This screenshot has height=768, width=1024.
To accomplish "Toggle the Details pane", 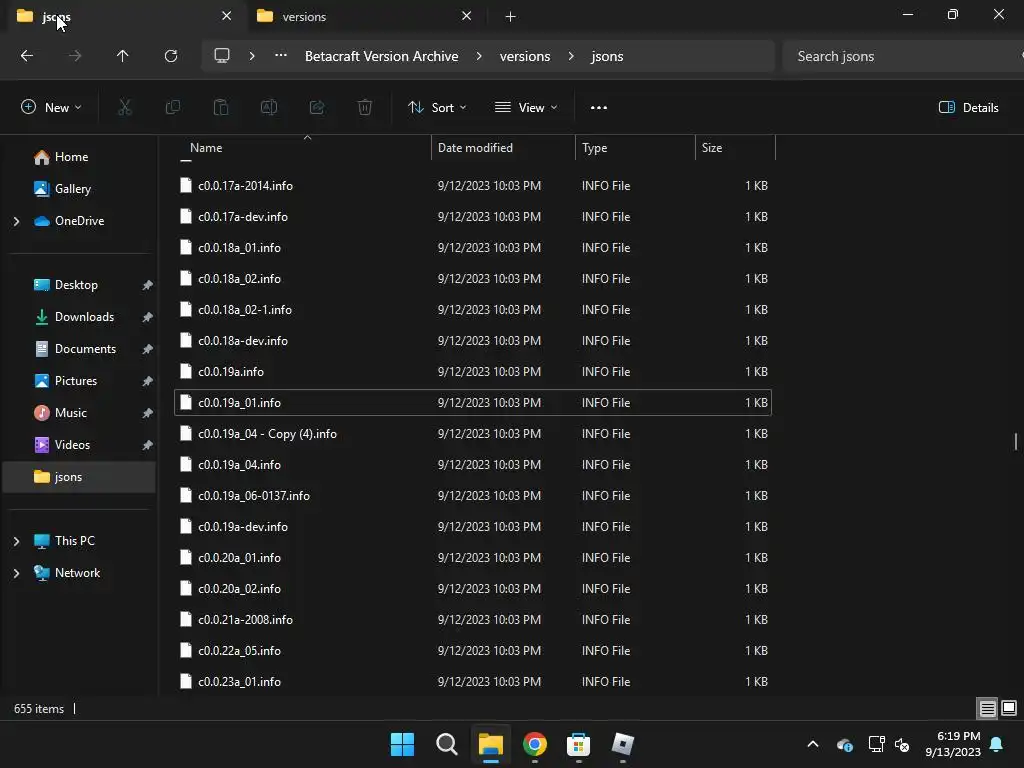I will 968,108.
